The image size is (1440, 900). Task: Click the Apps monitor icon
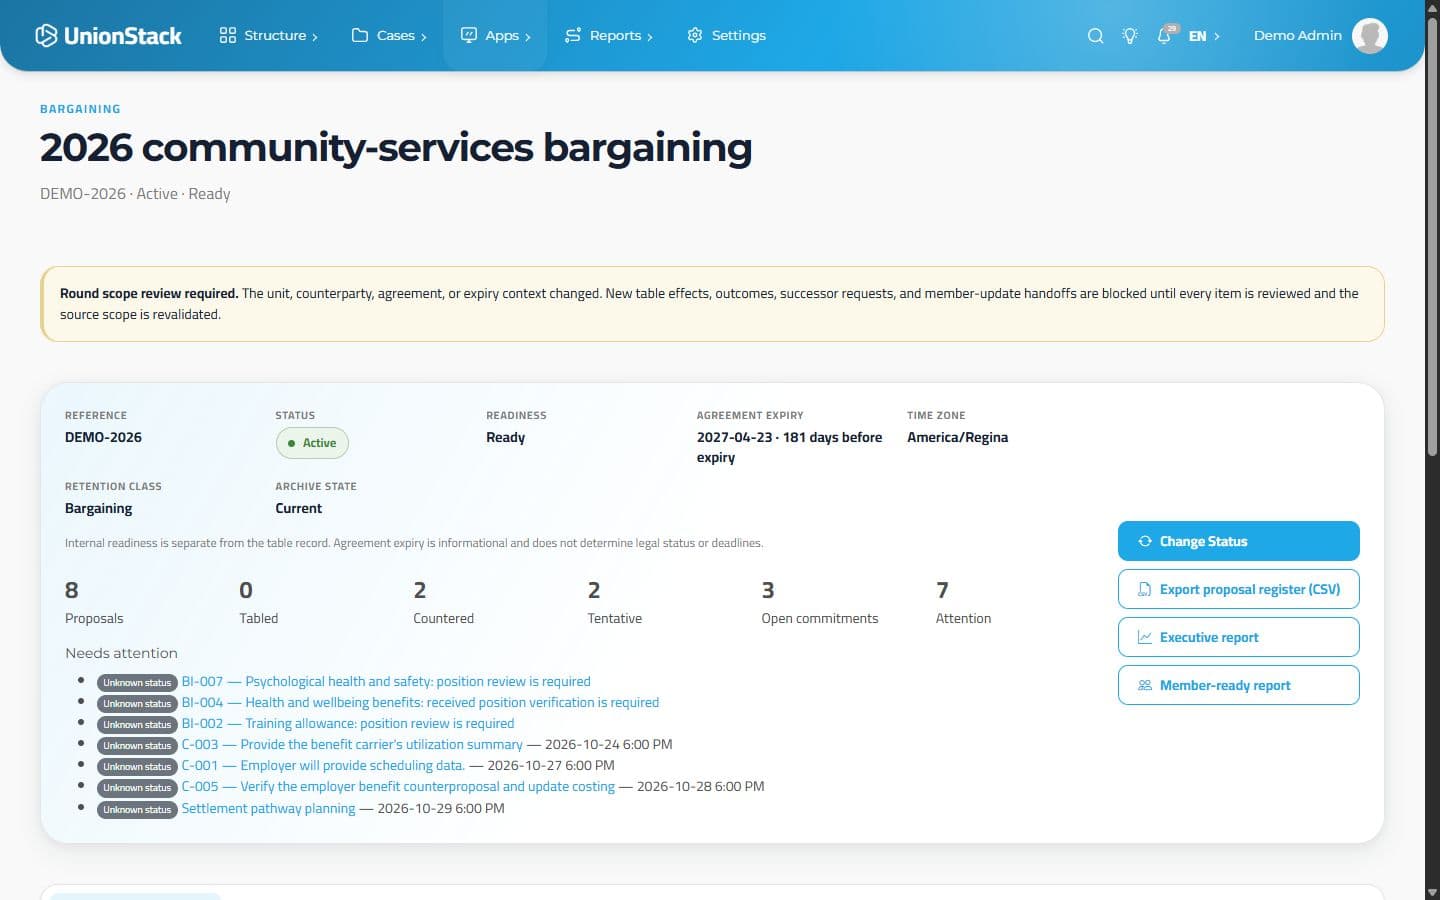[468, 35]
